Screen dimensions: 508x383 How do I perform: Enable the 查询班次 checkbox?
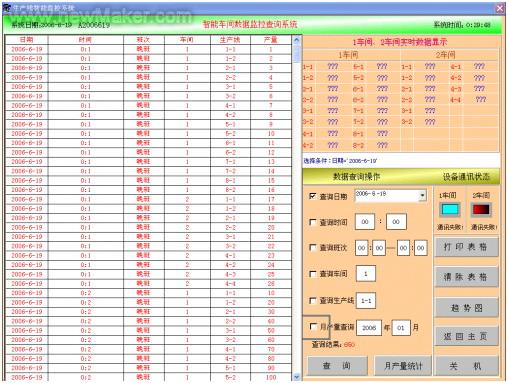[313, 247]
